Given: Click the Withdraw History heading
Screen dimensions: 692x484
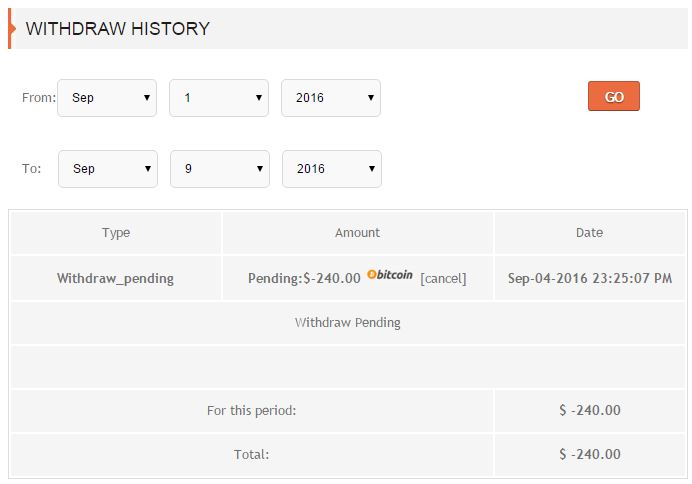Looking at the screenshot, I should tap(118, 29).
